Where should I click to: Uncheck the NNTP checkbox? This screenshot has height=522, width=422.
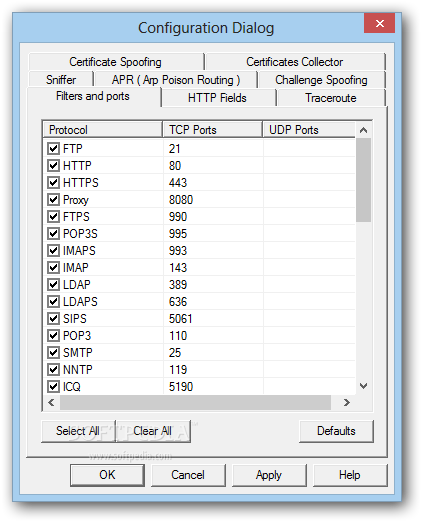(x=53, y=369)
